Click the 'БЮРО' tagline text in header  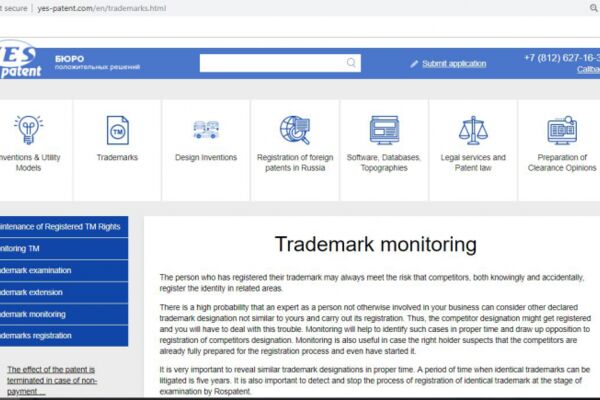(69, 59)
